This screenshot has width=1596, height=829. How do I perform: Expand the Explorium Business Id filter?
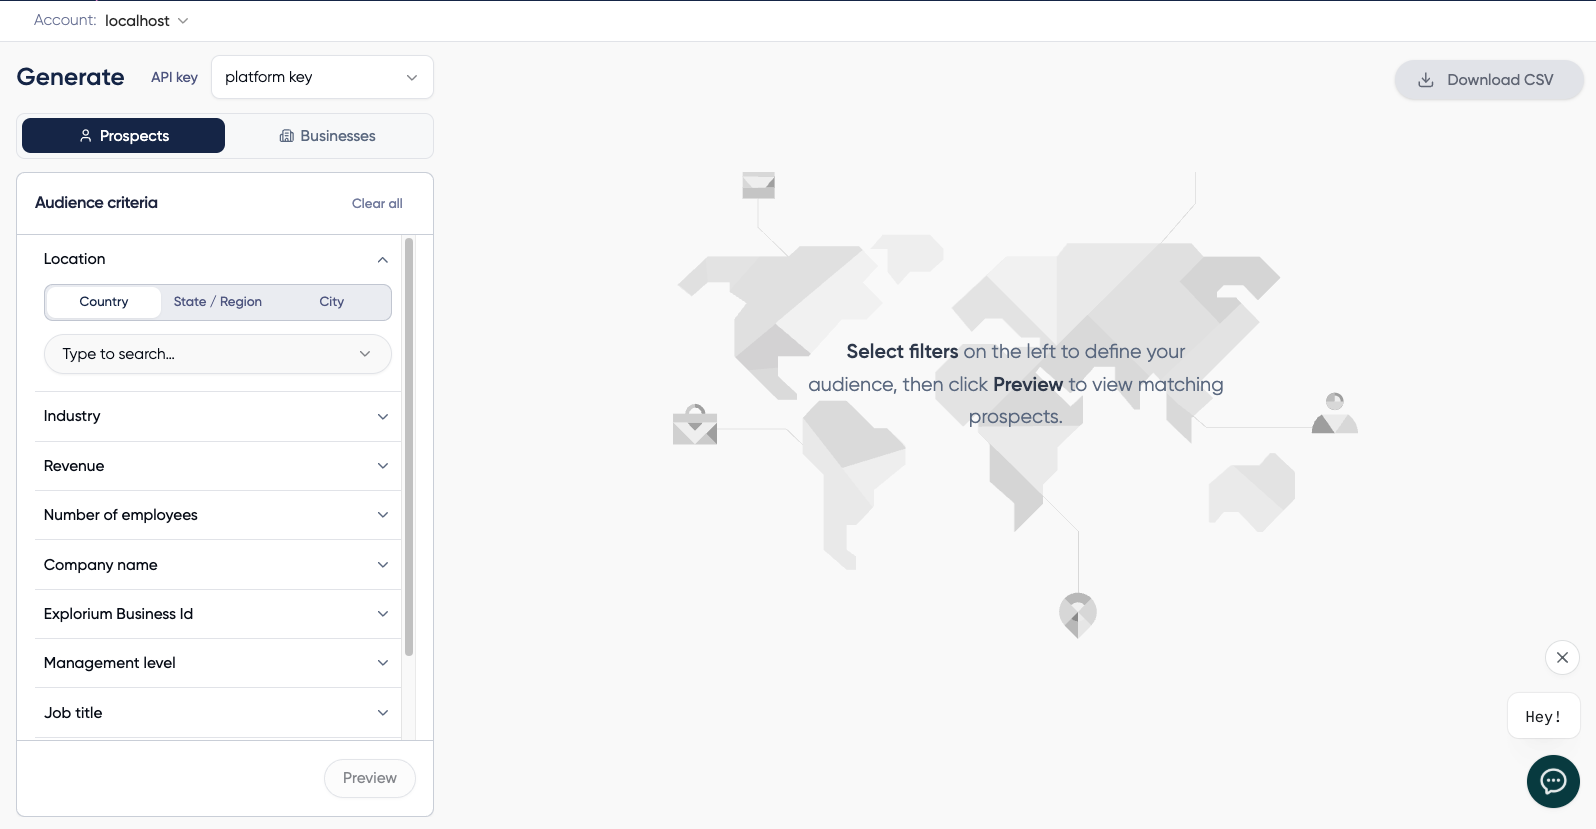tap(216, 614)
